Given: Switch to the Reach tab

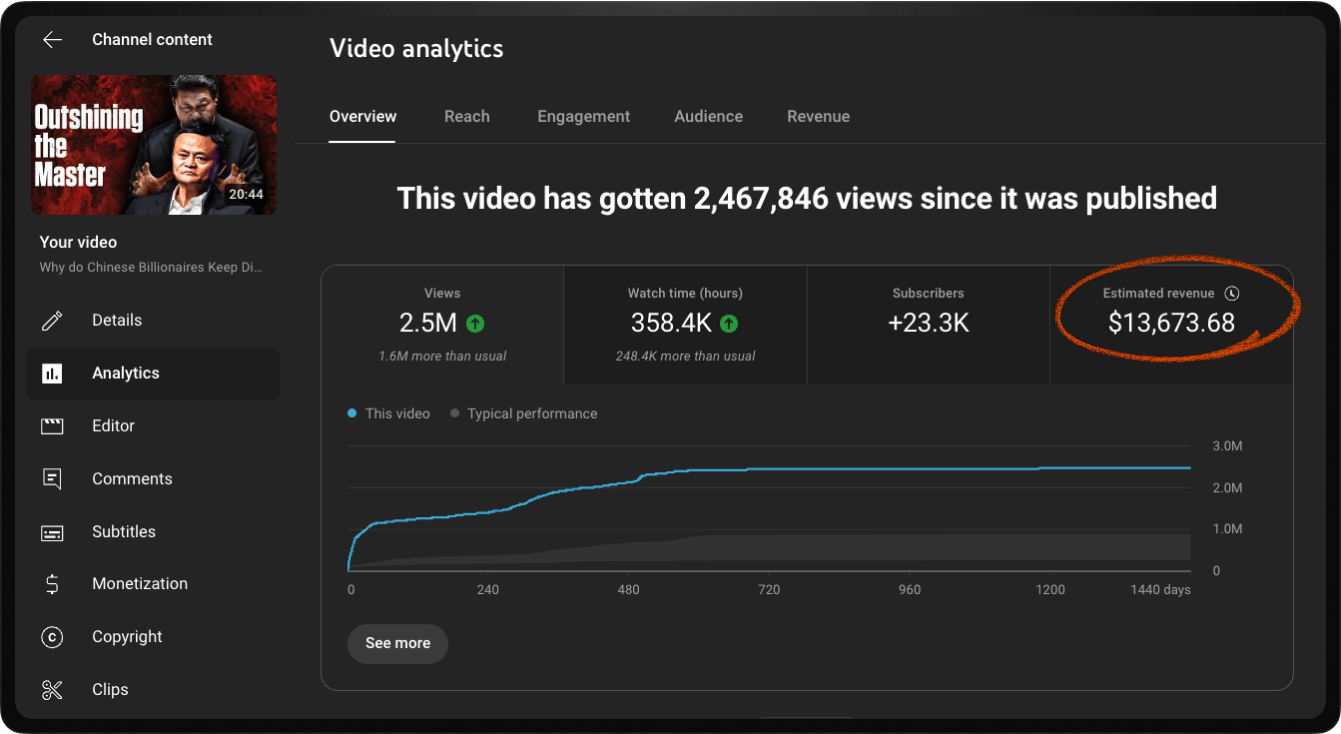Looking at the screenshot, I should pos(467,116).
